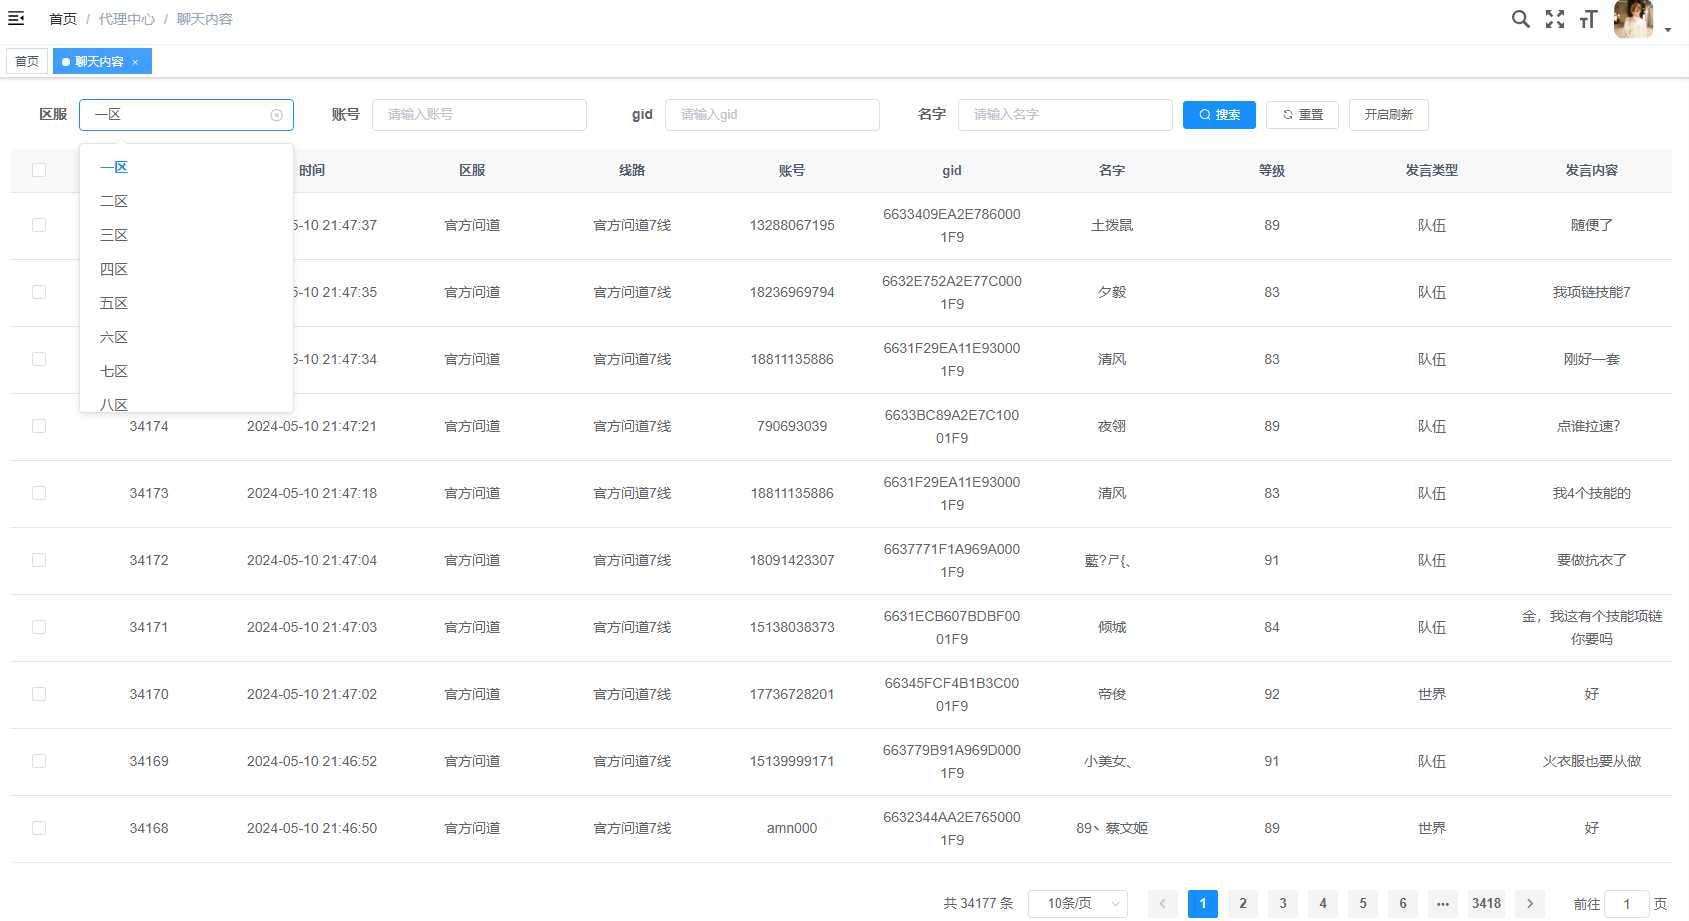1689x921 pixels.
Task: Check the row with id 34169
Action: pyautogui.click(x=39, y=761)
